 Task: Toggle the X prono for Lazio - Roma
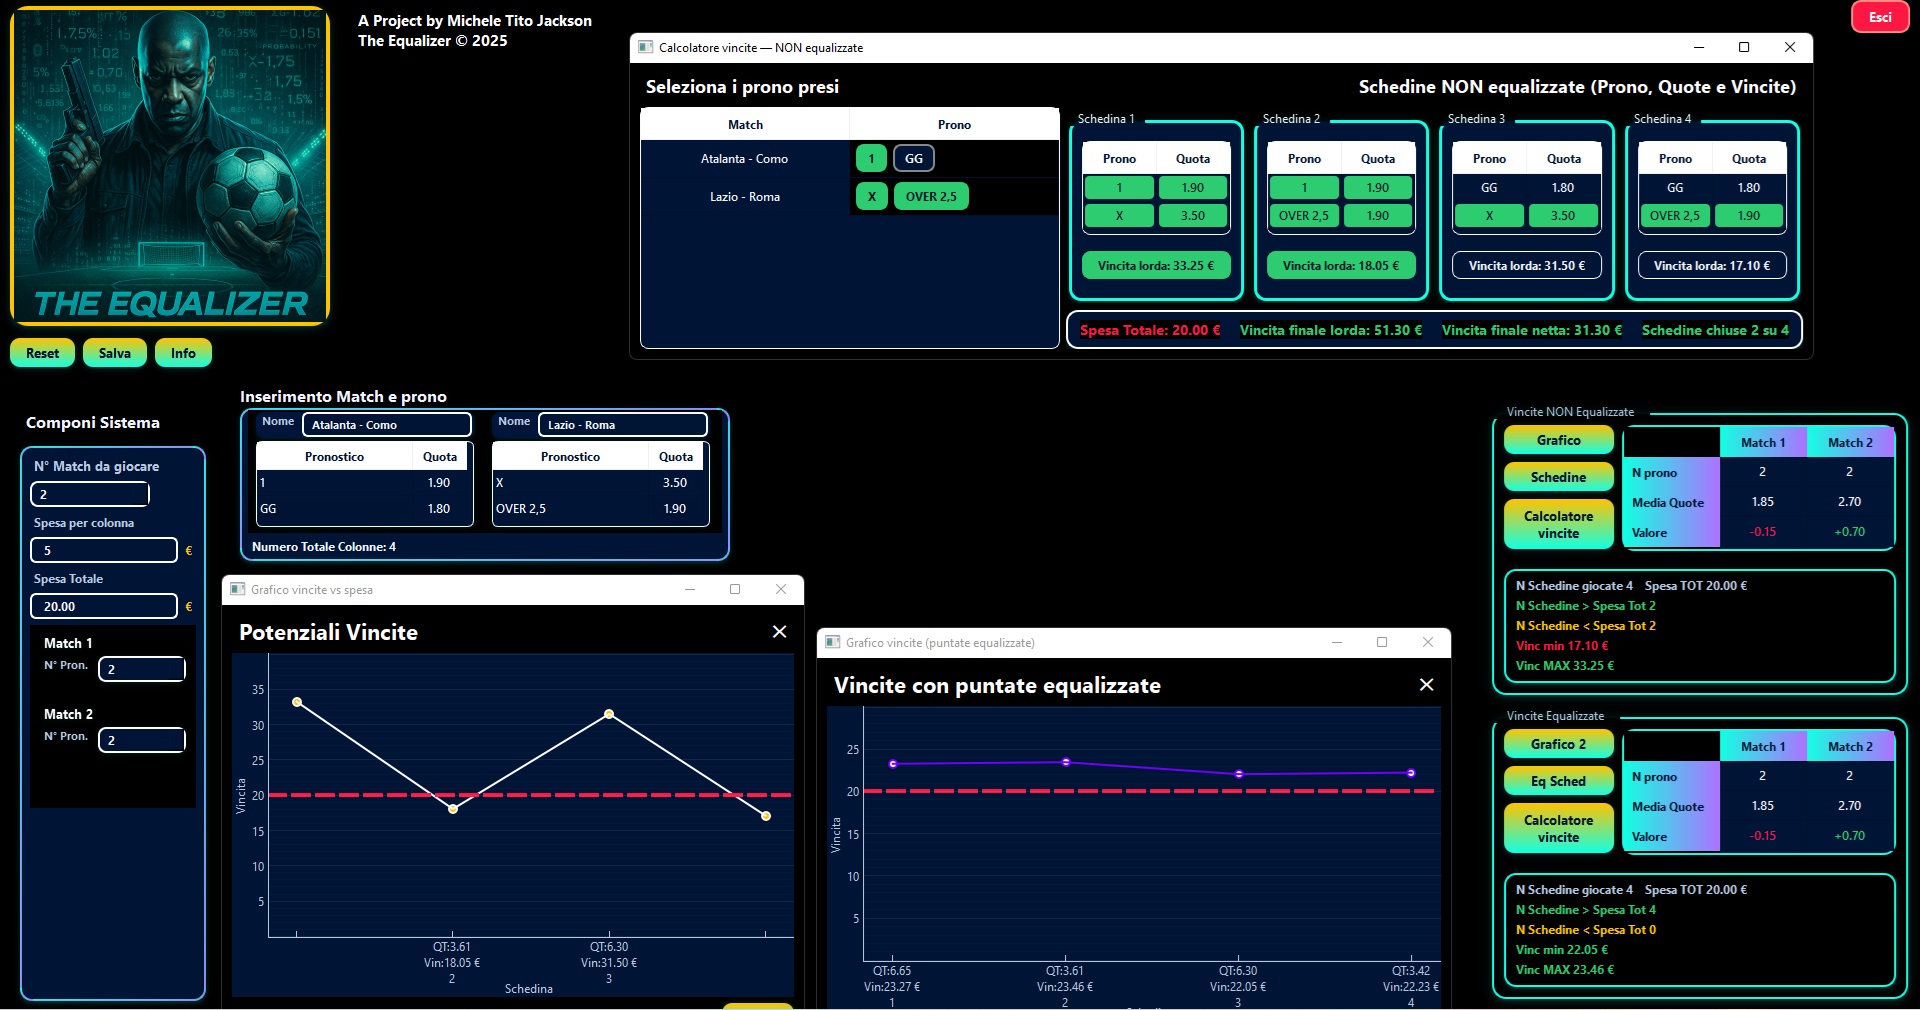pos(871,197)
